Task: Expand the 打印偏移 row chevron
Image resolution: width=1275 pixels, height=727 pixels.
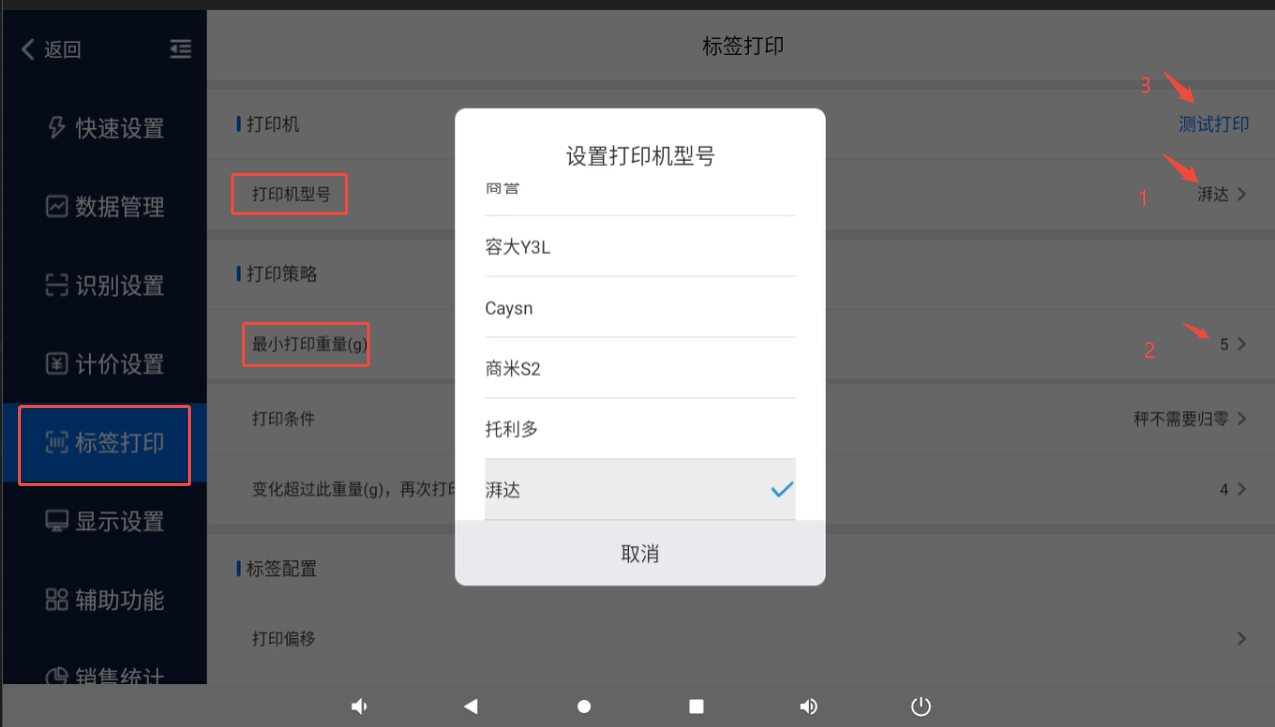Action: pos(1241,638)
